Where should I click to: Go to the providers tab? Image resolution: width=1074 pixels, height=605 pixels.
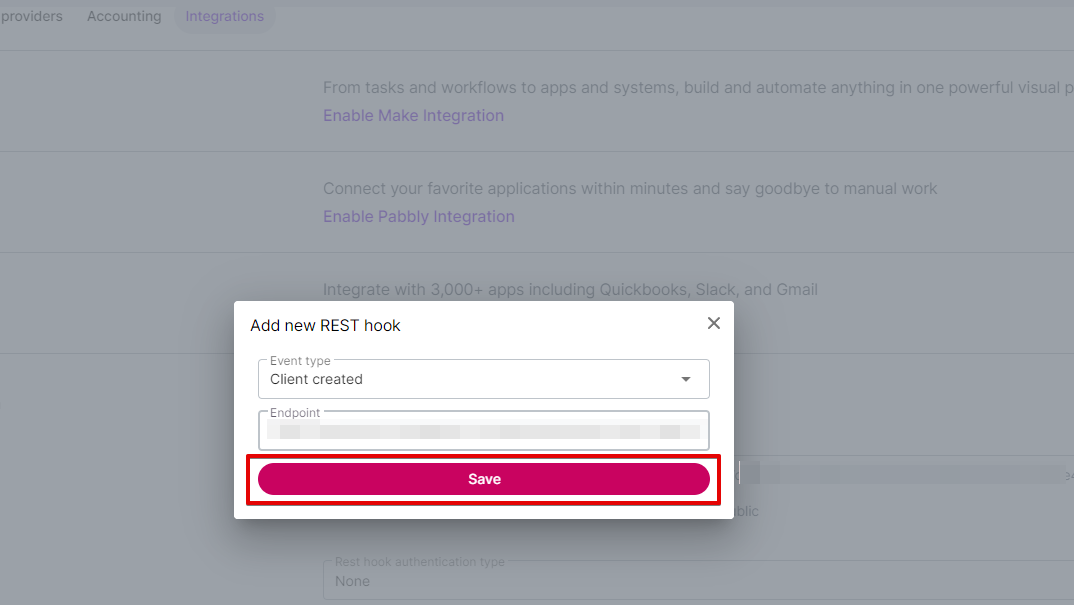32,16
